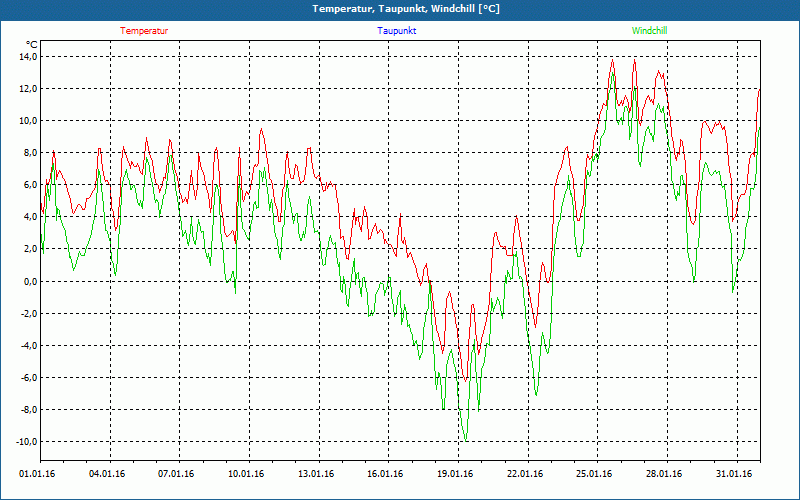The height and width of the screenshot is (500, 800).
Task: Click the 4,0 y-axis value
Action: pos(30,217)
